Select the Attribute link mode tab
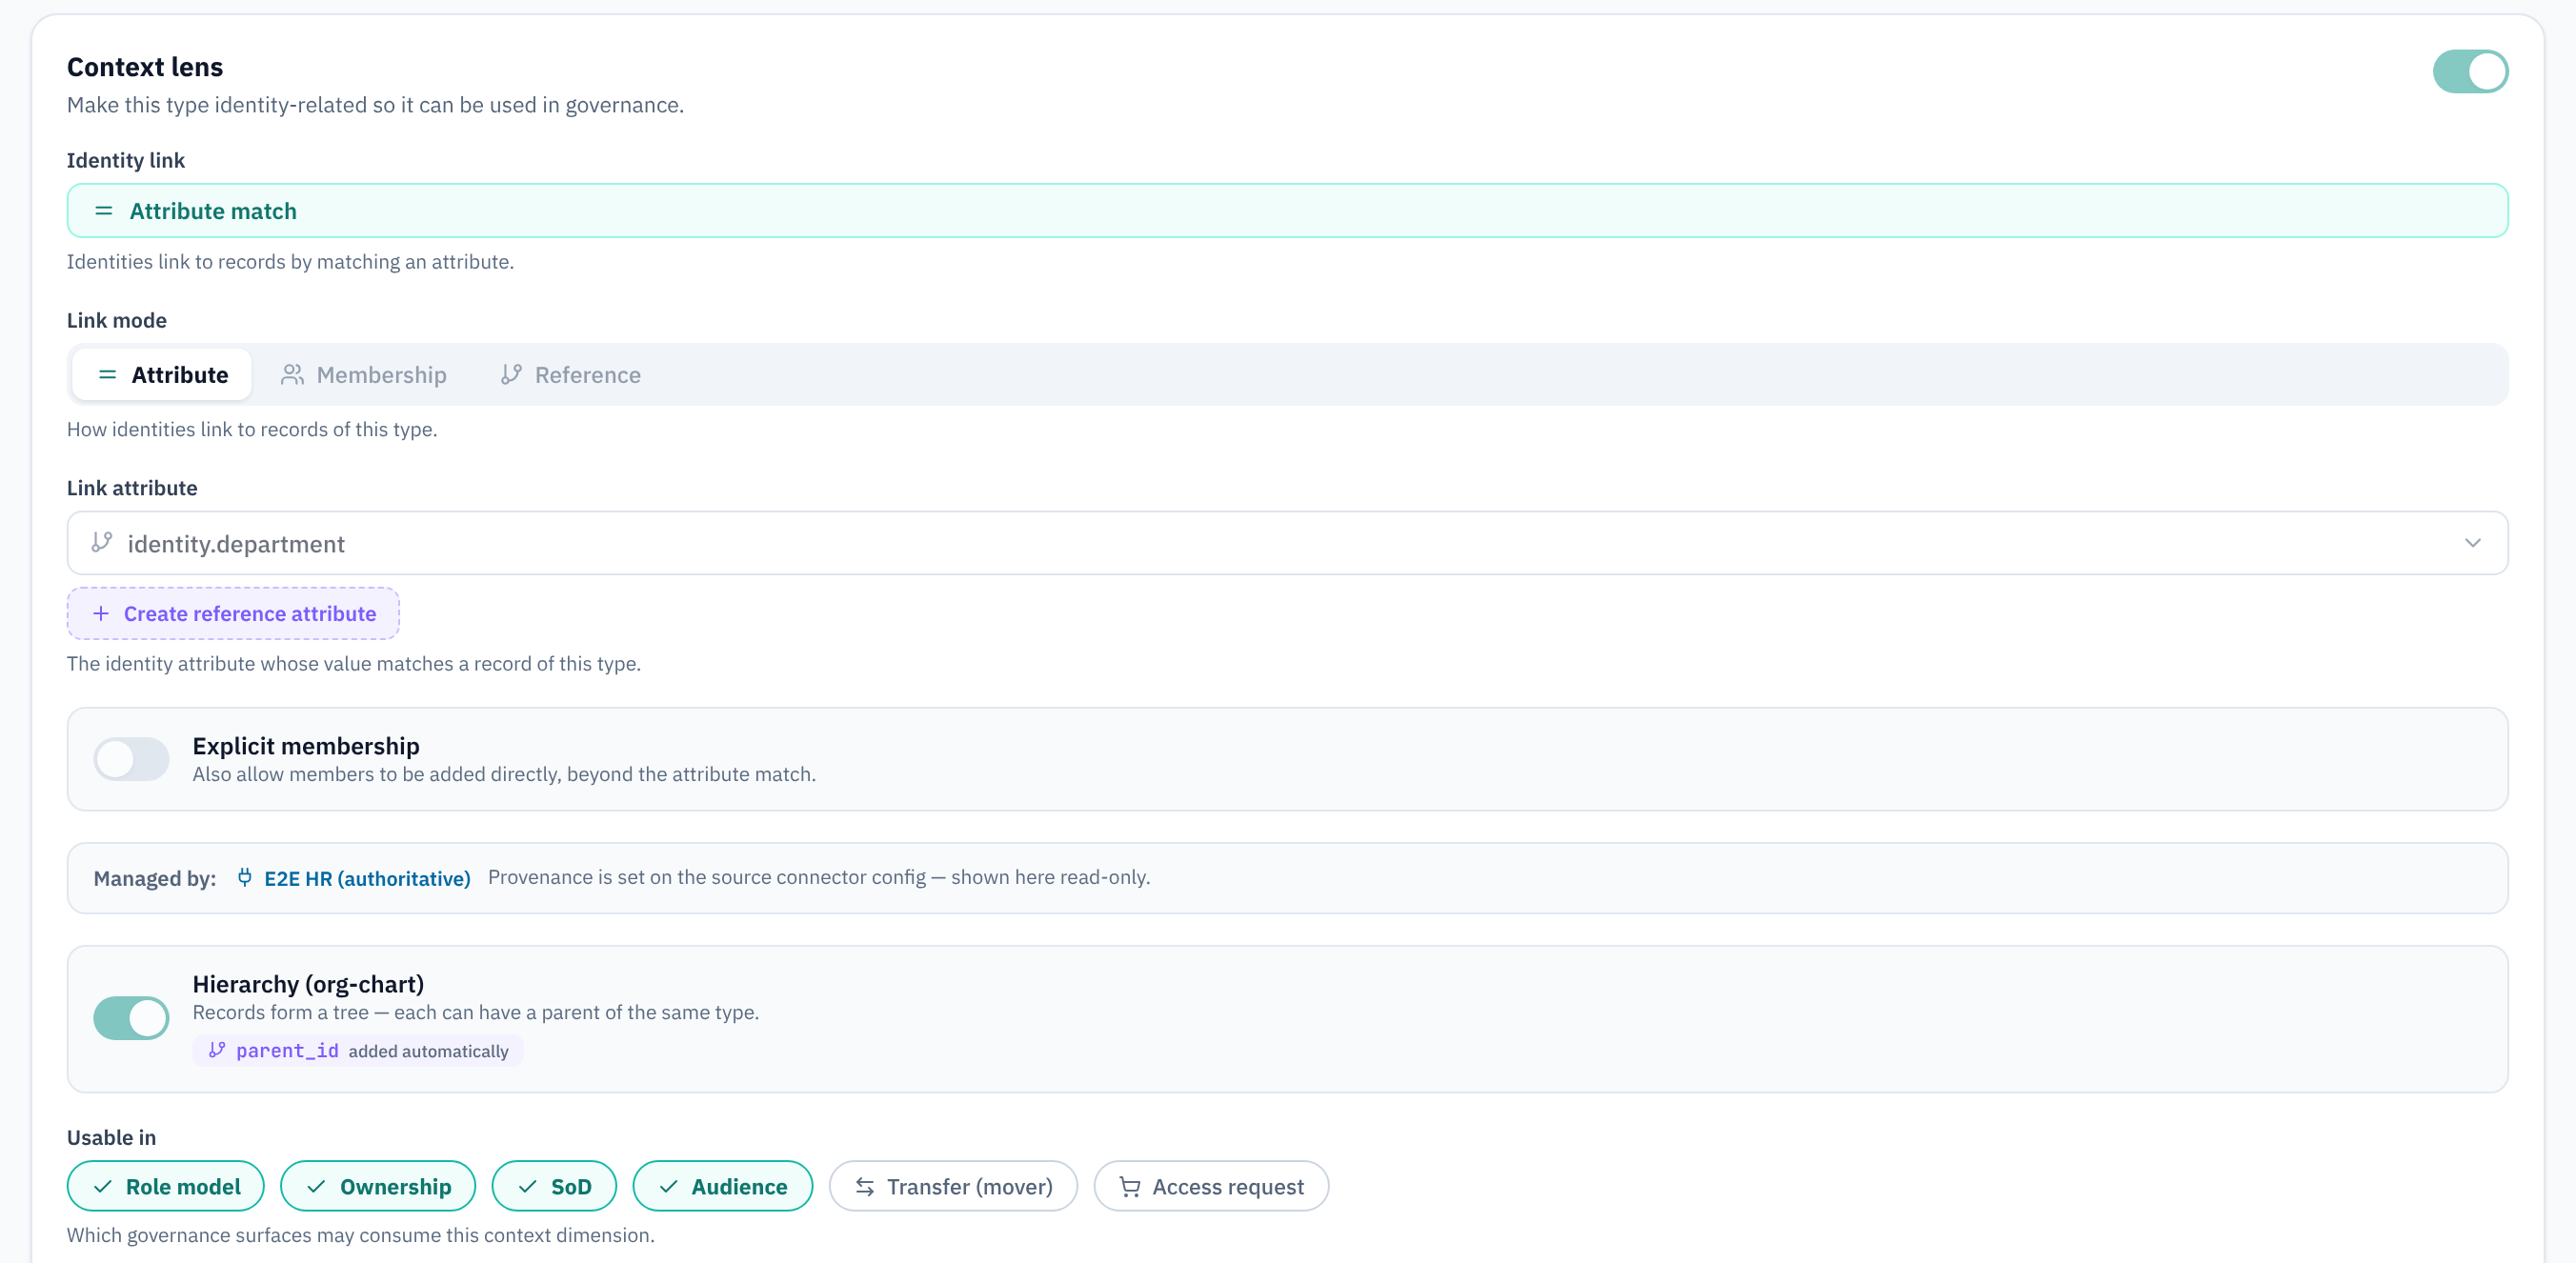 click(x=162, y=374)
